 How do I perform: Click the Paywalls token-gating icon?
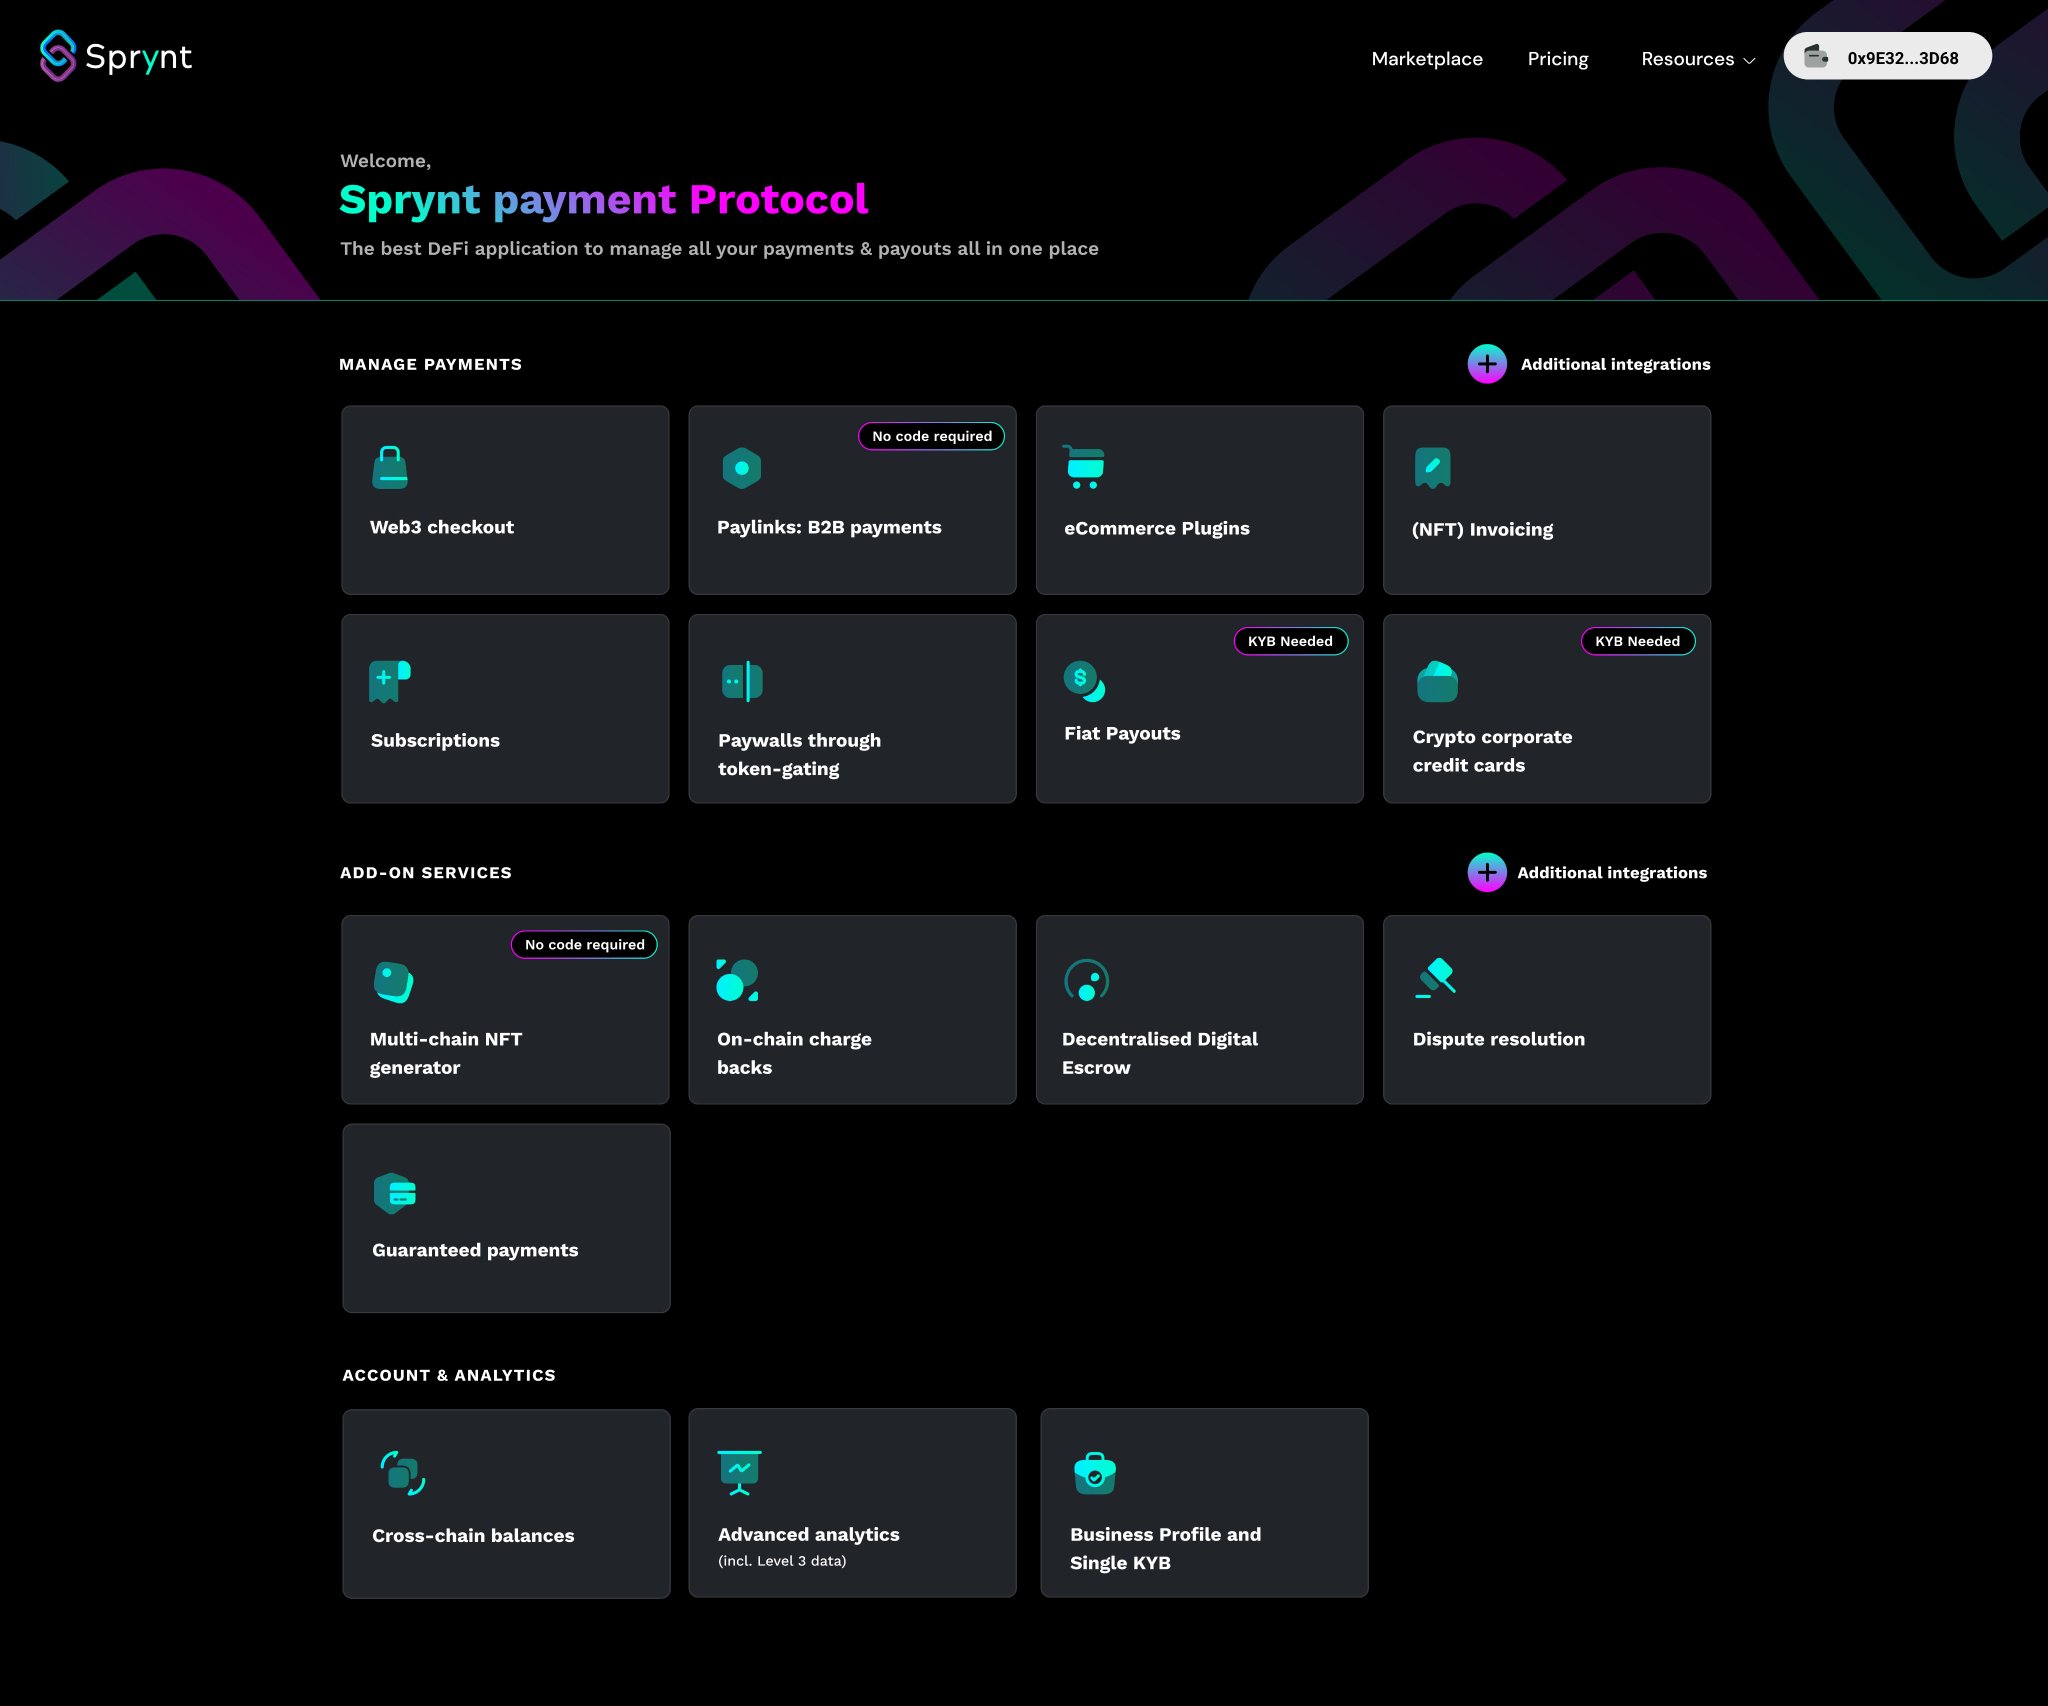point(742,681)
